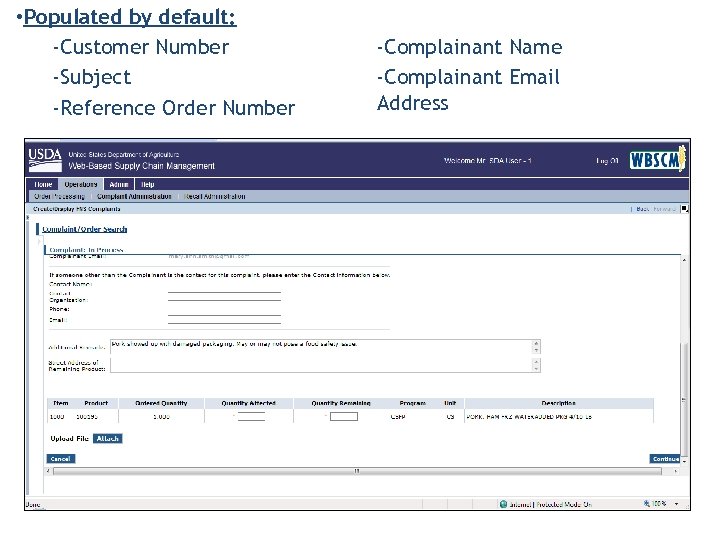Click the WBSCM logo
The image size is (720, 540).
pos(657,159)
